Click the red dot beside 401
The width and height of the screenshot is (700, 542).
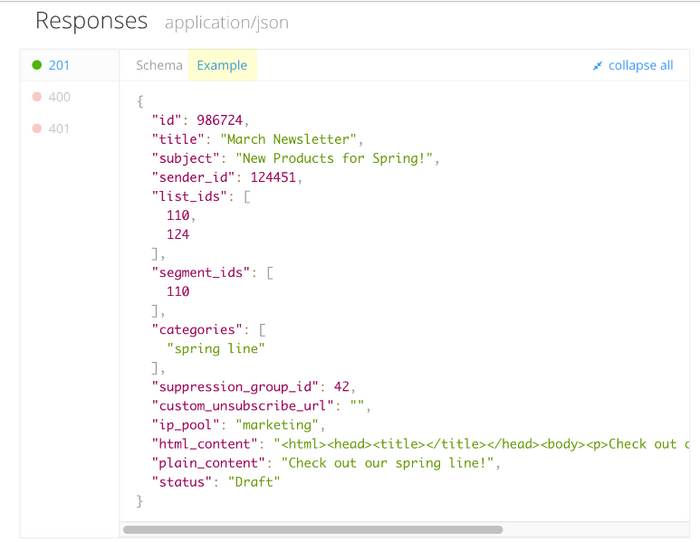point(37,129)
